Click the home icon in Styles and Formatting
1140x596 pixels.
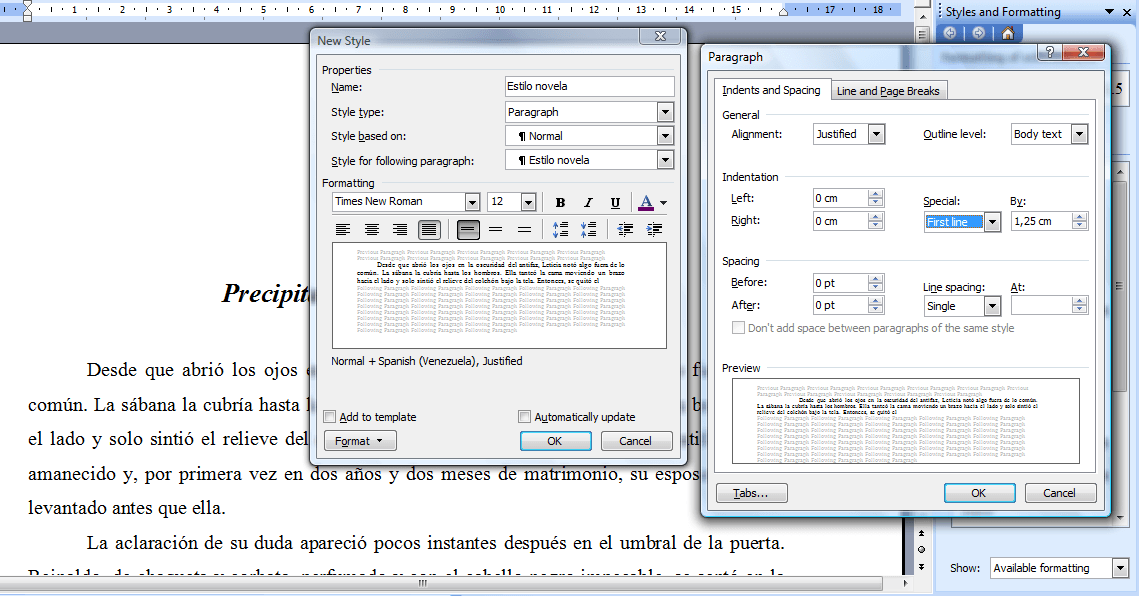1008,33
